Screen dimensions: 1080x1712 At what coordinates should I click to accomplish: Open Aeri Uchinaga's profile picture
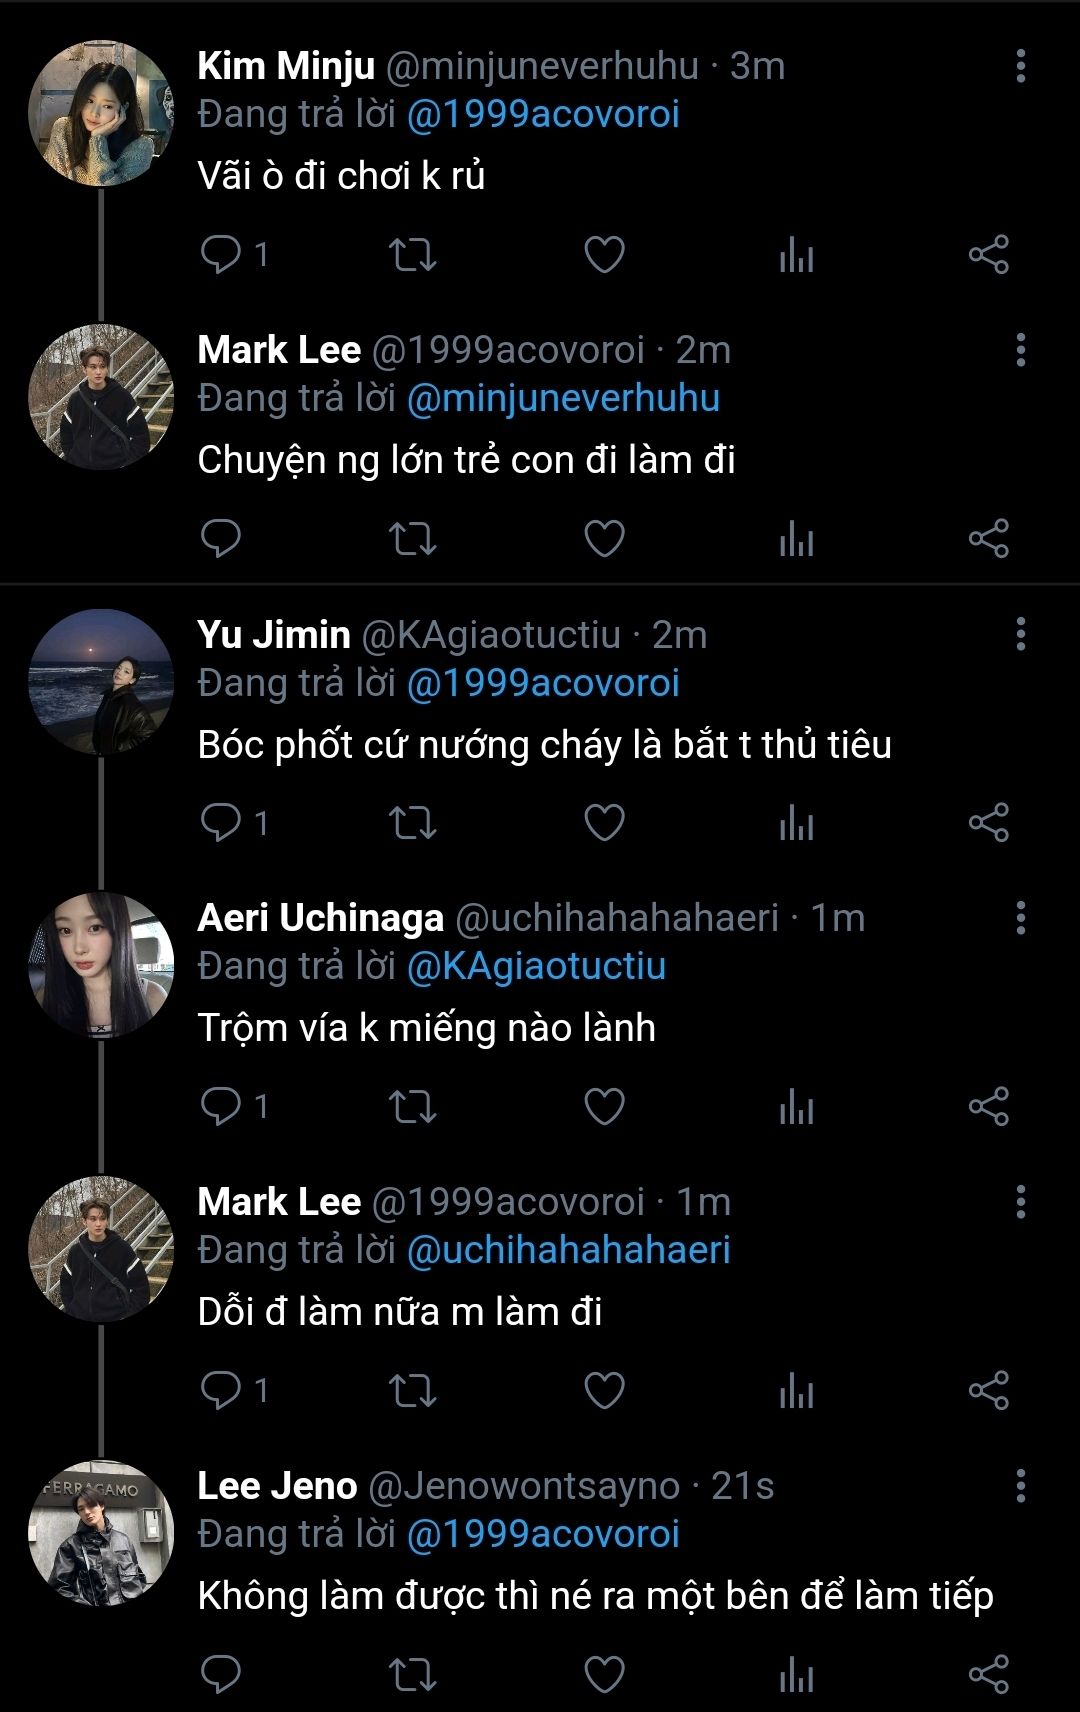(101, 965)
